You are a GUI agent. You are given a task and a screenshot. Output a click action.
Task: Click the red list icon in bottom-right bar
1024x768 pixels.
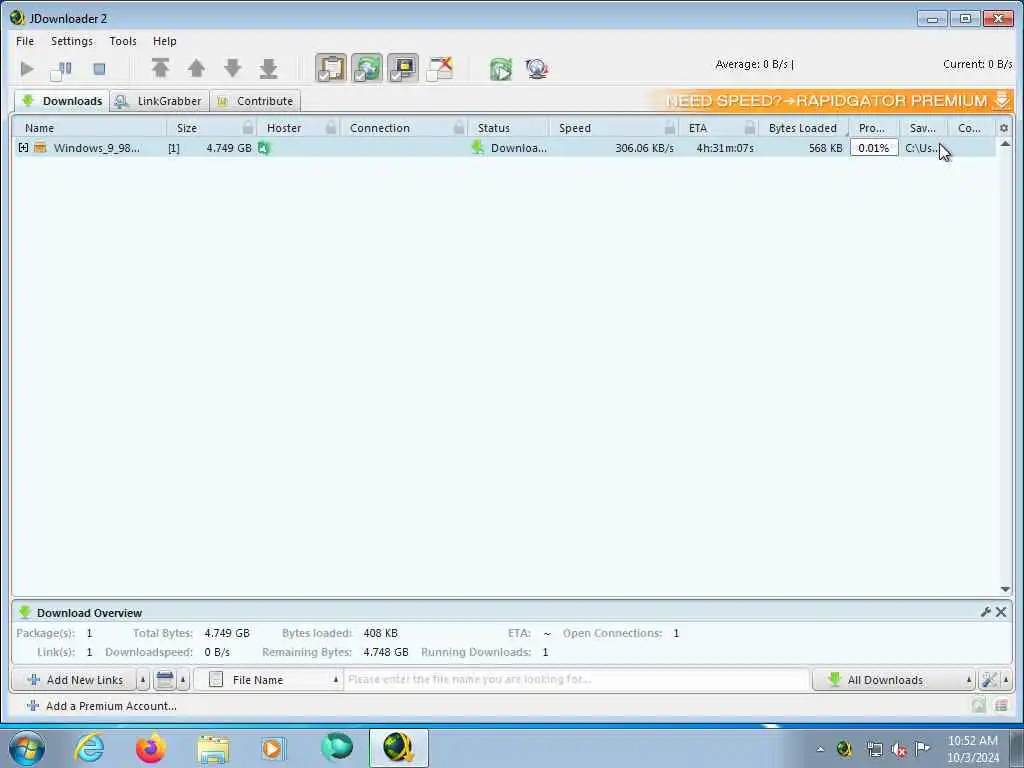click(1000, 705)
